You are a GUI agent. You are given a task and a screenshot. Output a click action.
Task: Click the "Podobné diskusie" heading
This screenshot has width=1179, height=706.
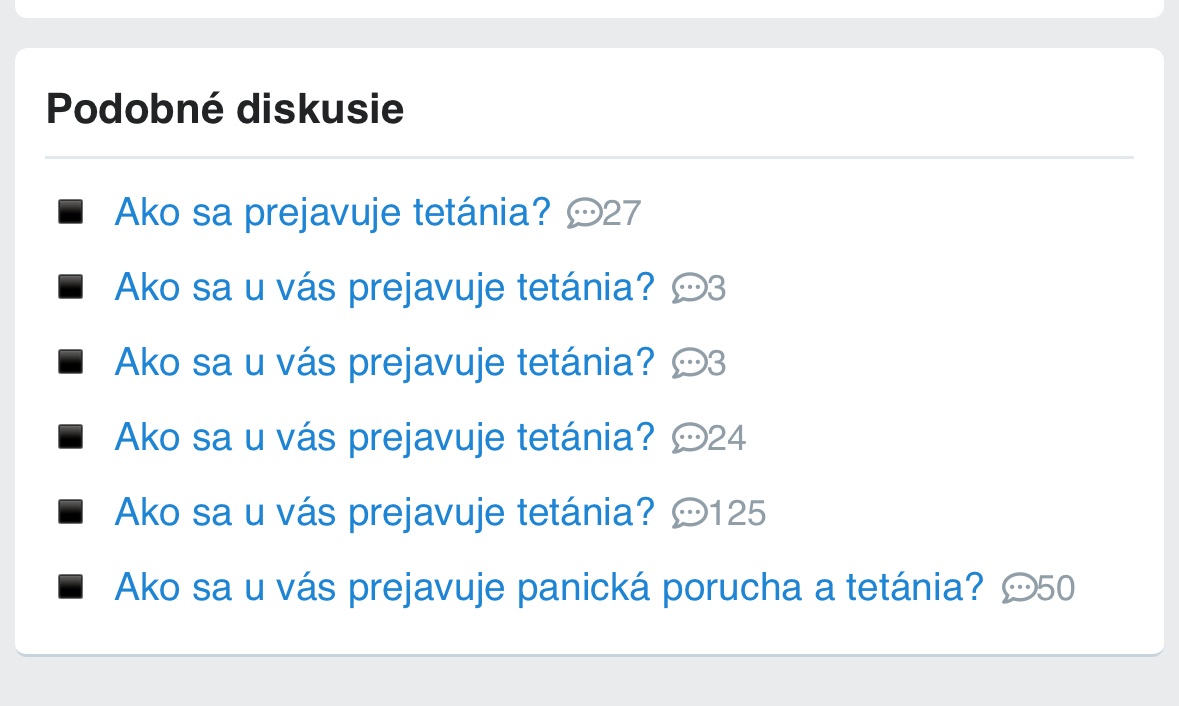(225, 108)
